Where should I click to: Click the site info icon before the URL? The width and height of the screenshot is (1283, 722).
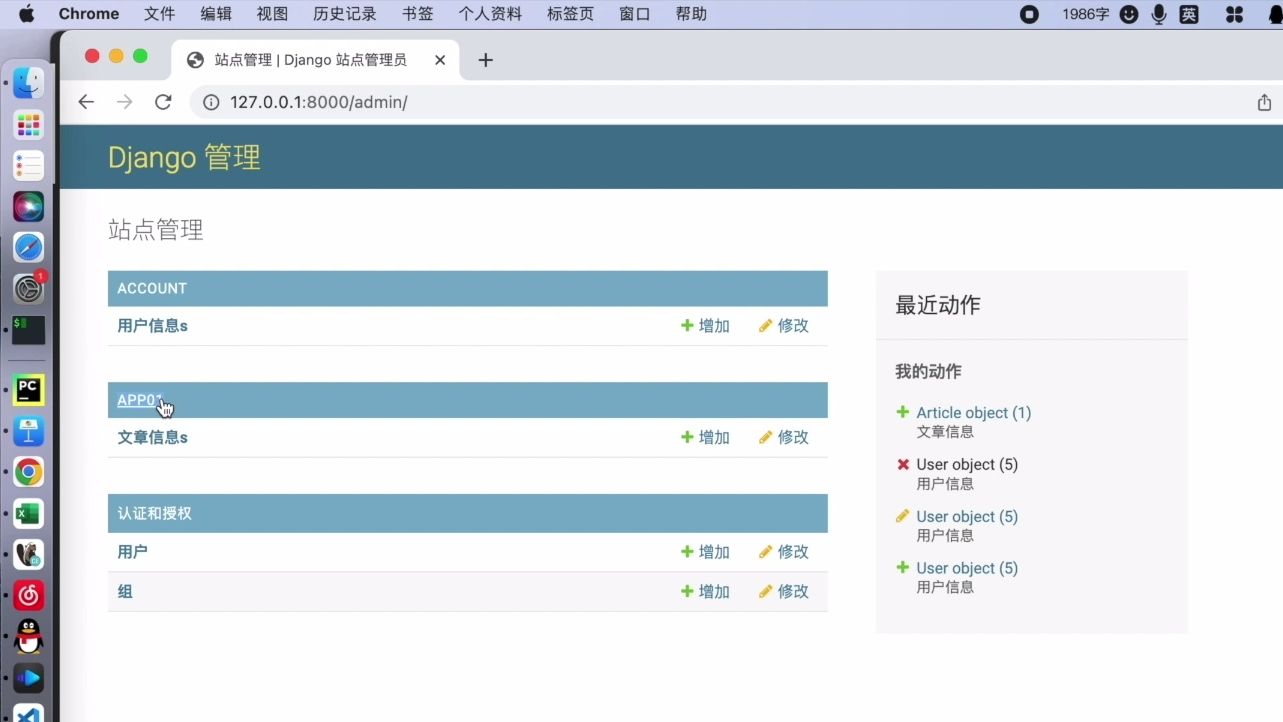209,101
